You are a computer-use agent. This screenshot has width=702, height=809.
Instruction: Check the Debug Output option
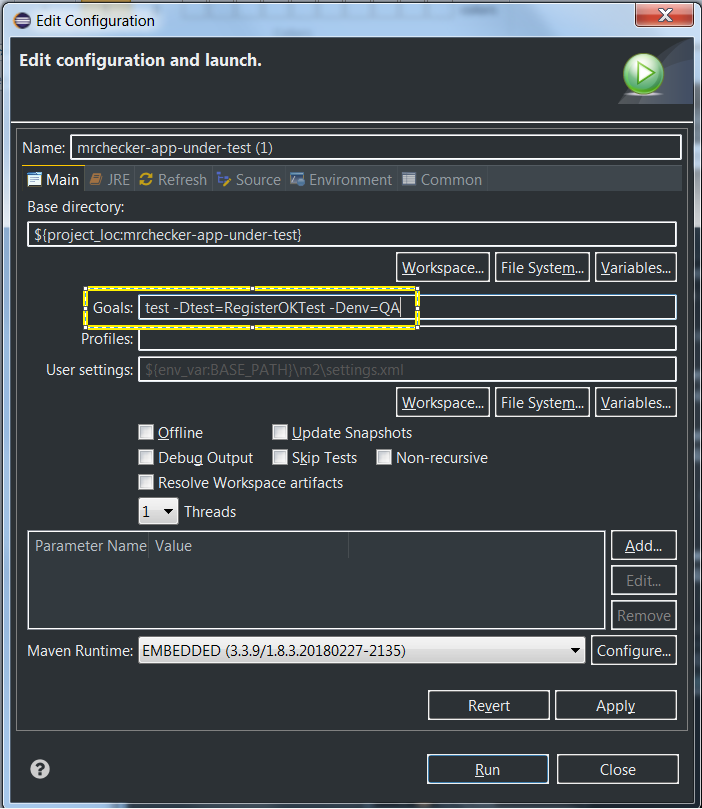(146, 458)
